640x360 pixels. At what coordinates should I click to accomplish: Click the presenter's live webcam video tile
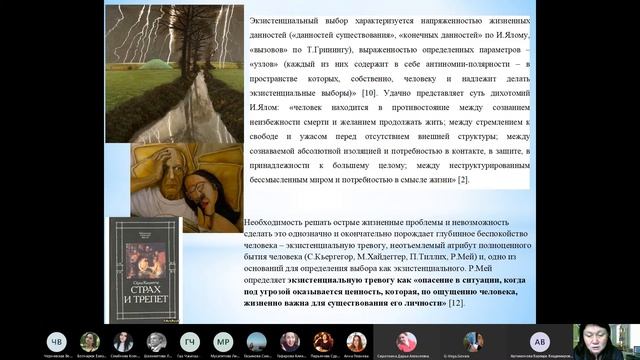(606, 342)
